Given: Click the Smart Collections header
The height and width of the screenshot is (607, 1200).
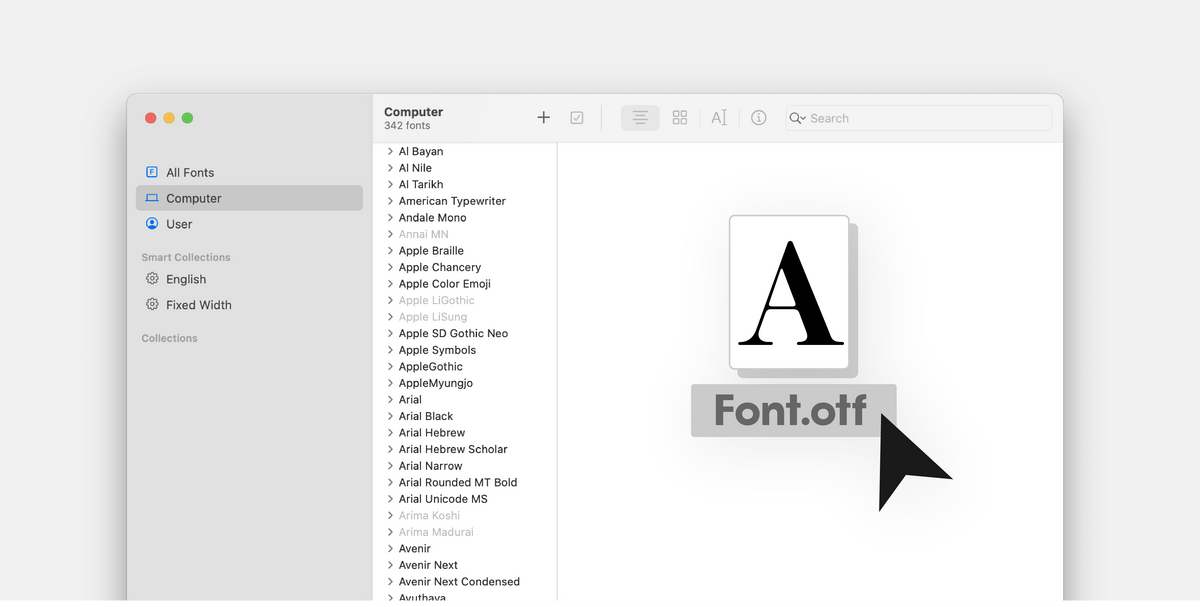Looking at the screenshot, I should point(186,257).
